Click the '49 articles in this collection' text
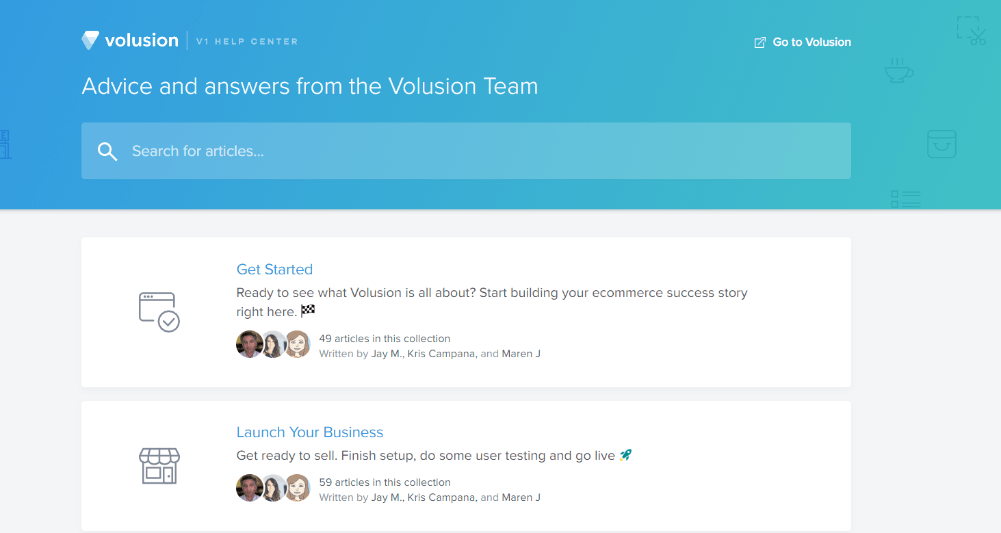 click(384, 338)
